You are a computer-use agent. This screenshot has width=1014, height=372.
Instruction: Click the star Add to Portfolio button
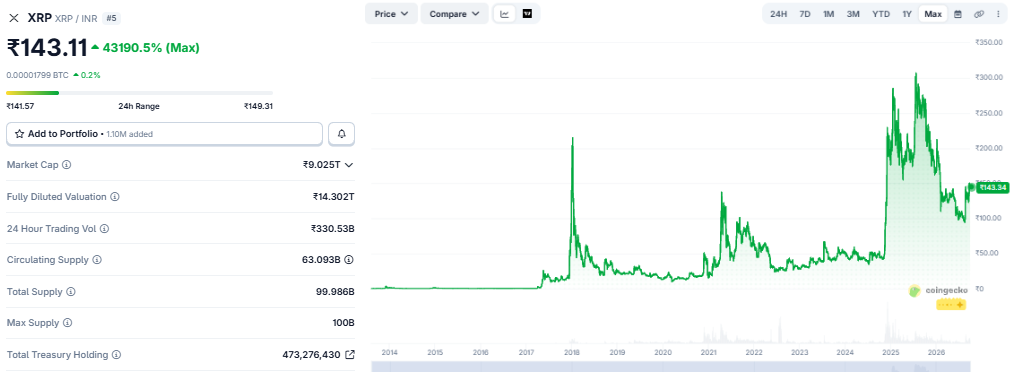click(164, 134)
